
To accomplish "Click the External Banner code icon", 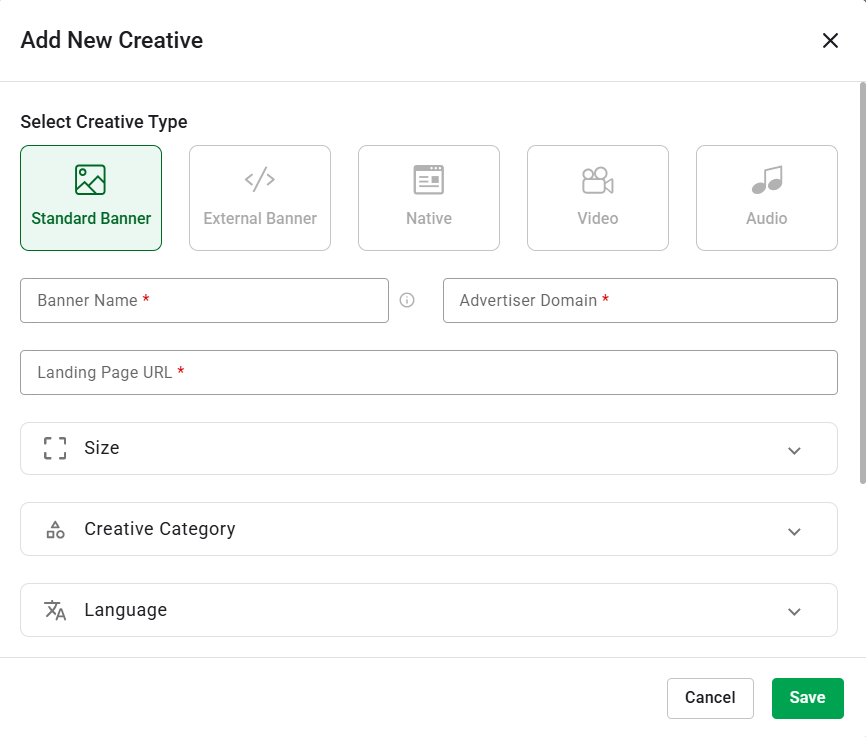I will [260, 180].
